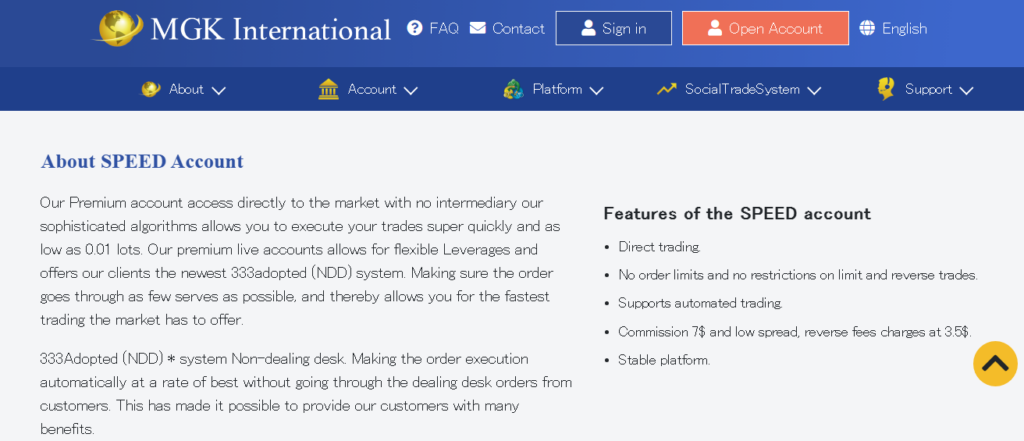Expand the Support menu chevron

967,90
